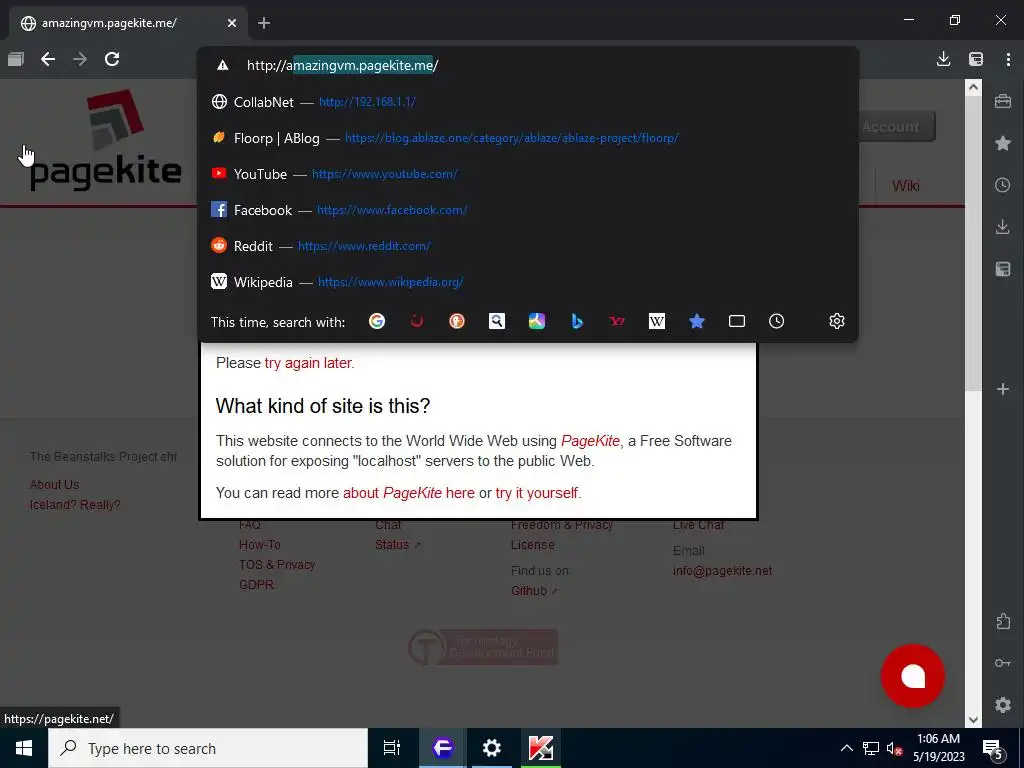Open info@pagekite.net email link
Screen dimensions: 1024x768
click(722, 571)
